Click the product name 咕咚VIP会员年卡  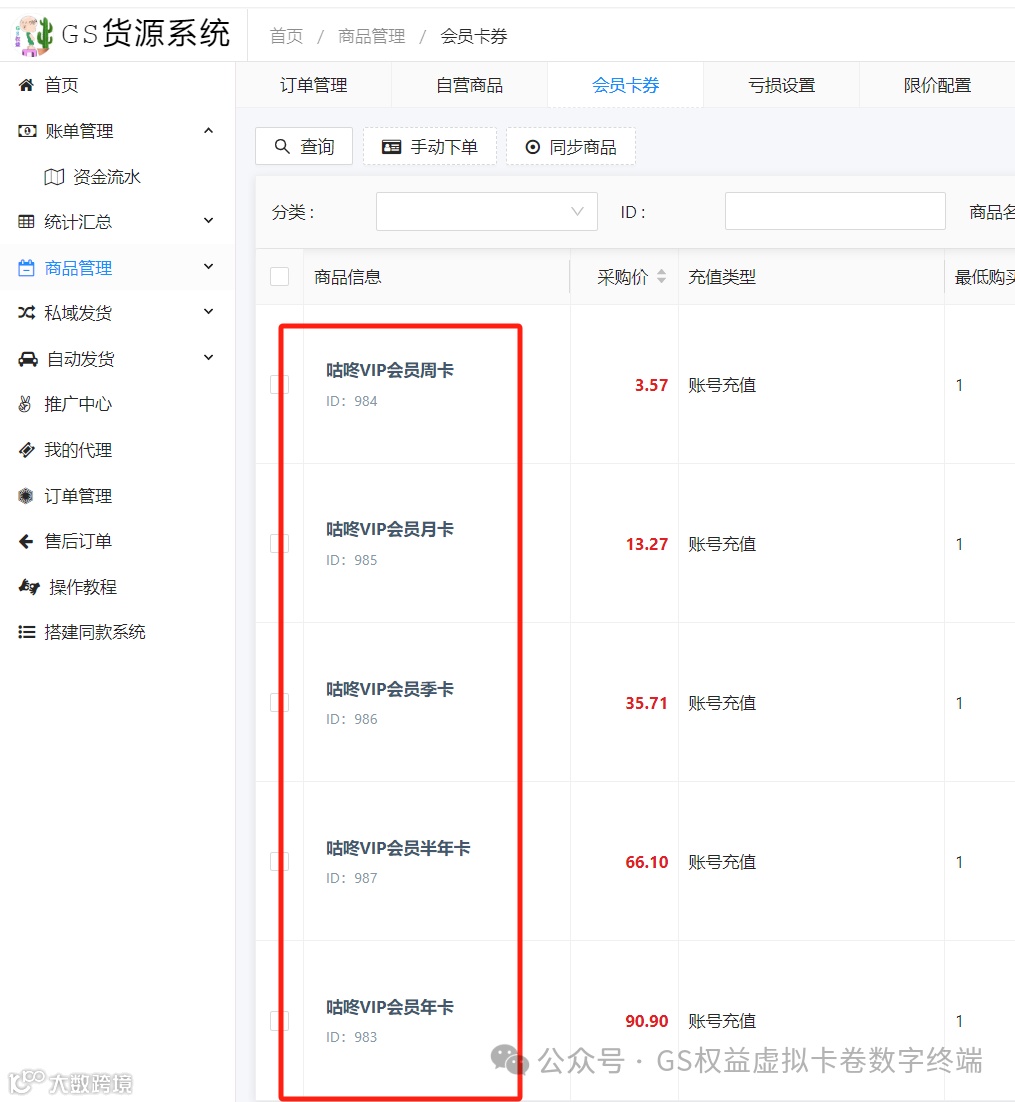390,1006
